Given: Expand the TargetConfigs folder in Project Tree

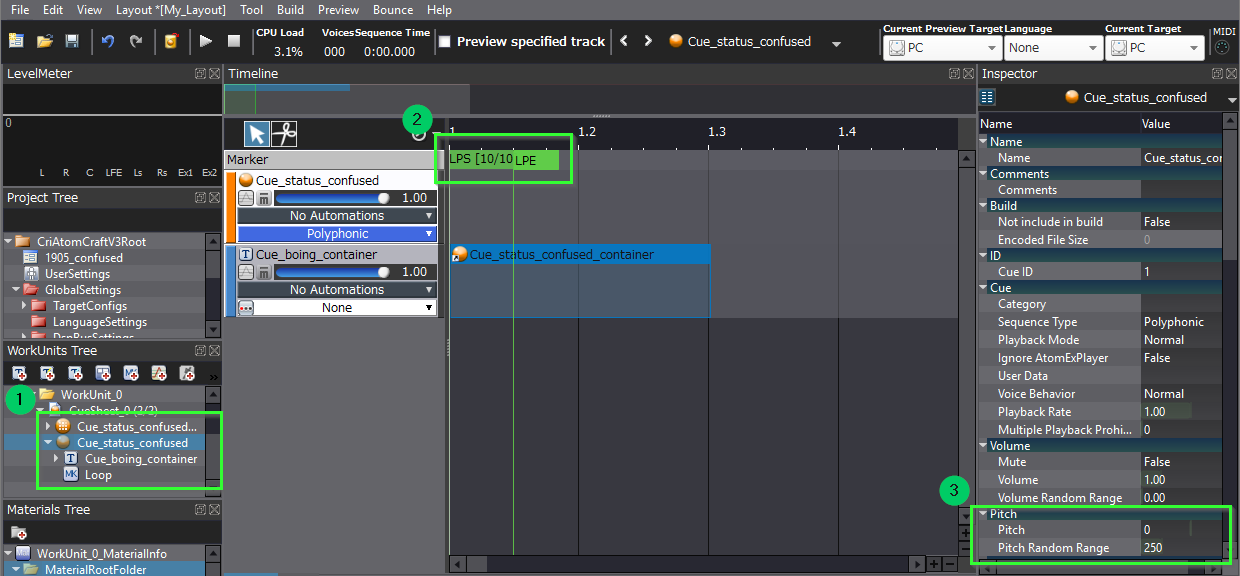Looking at the screenshot, I should point(24,306).
